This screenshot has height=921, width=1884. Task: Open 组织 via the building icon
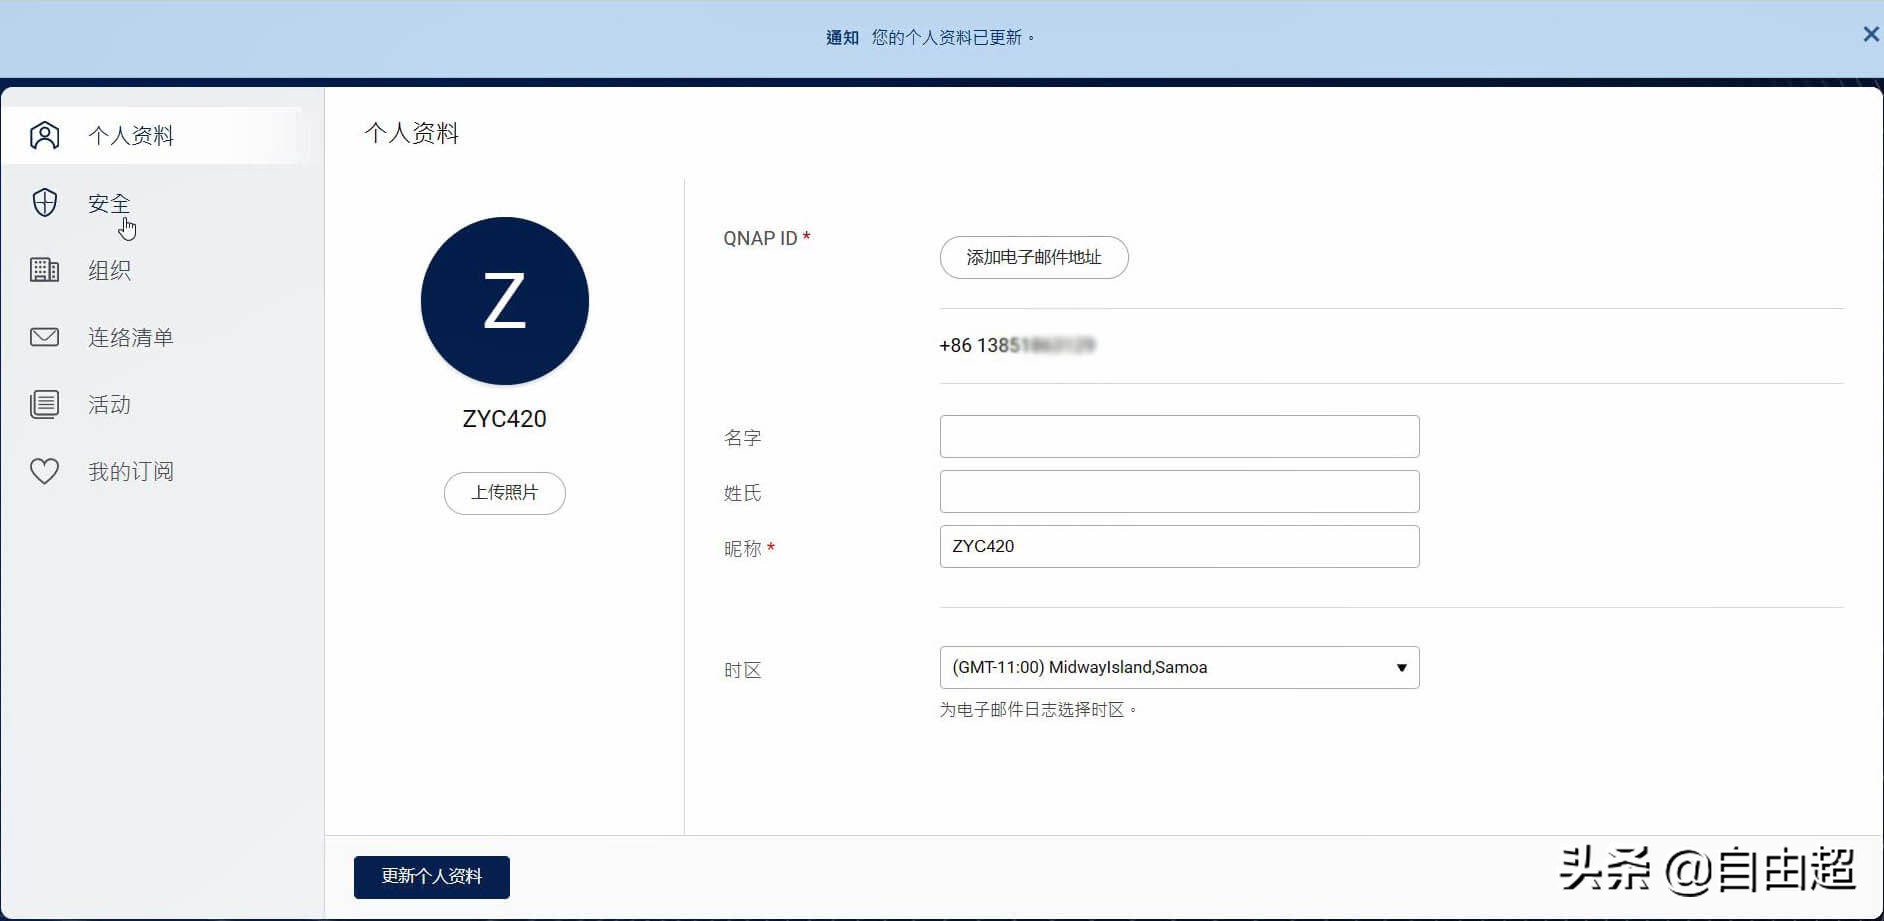[44, 269]
